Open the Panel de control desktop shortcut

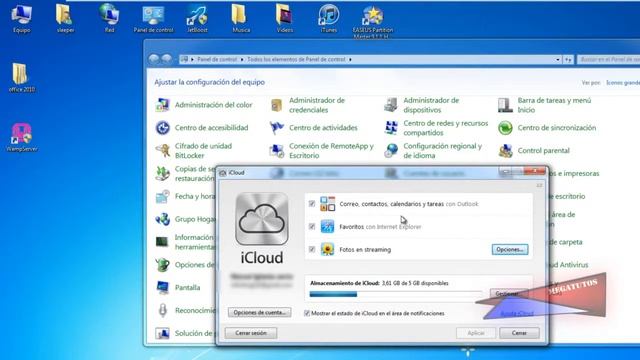pos(153,18)
